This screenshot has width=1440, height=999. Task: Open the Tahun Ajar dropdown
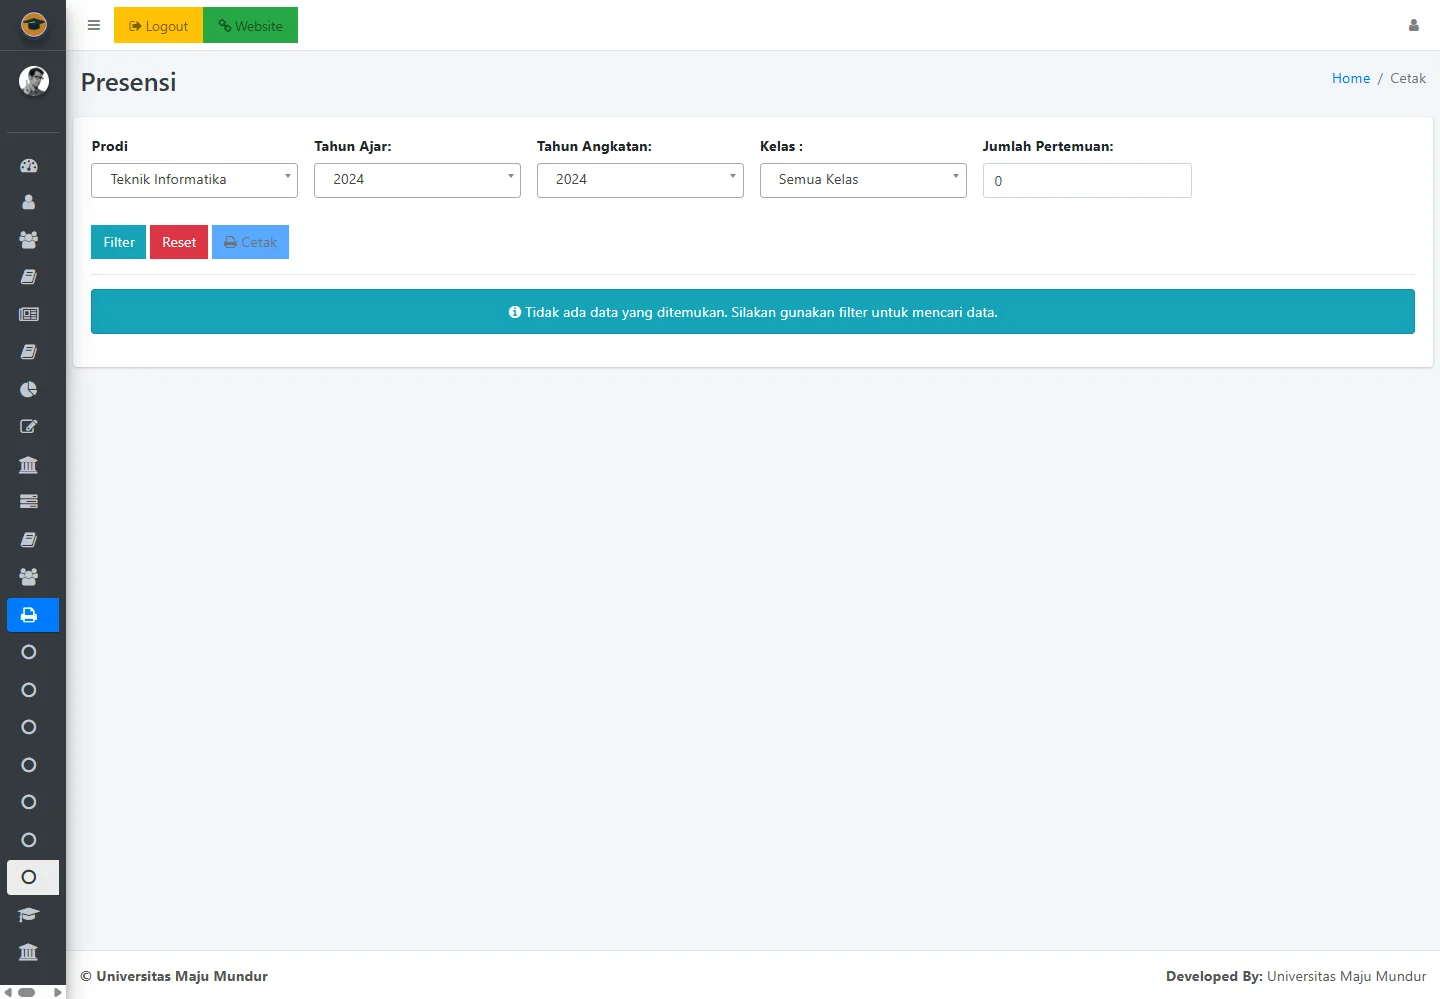click(x=417, y=180)
